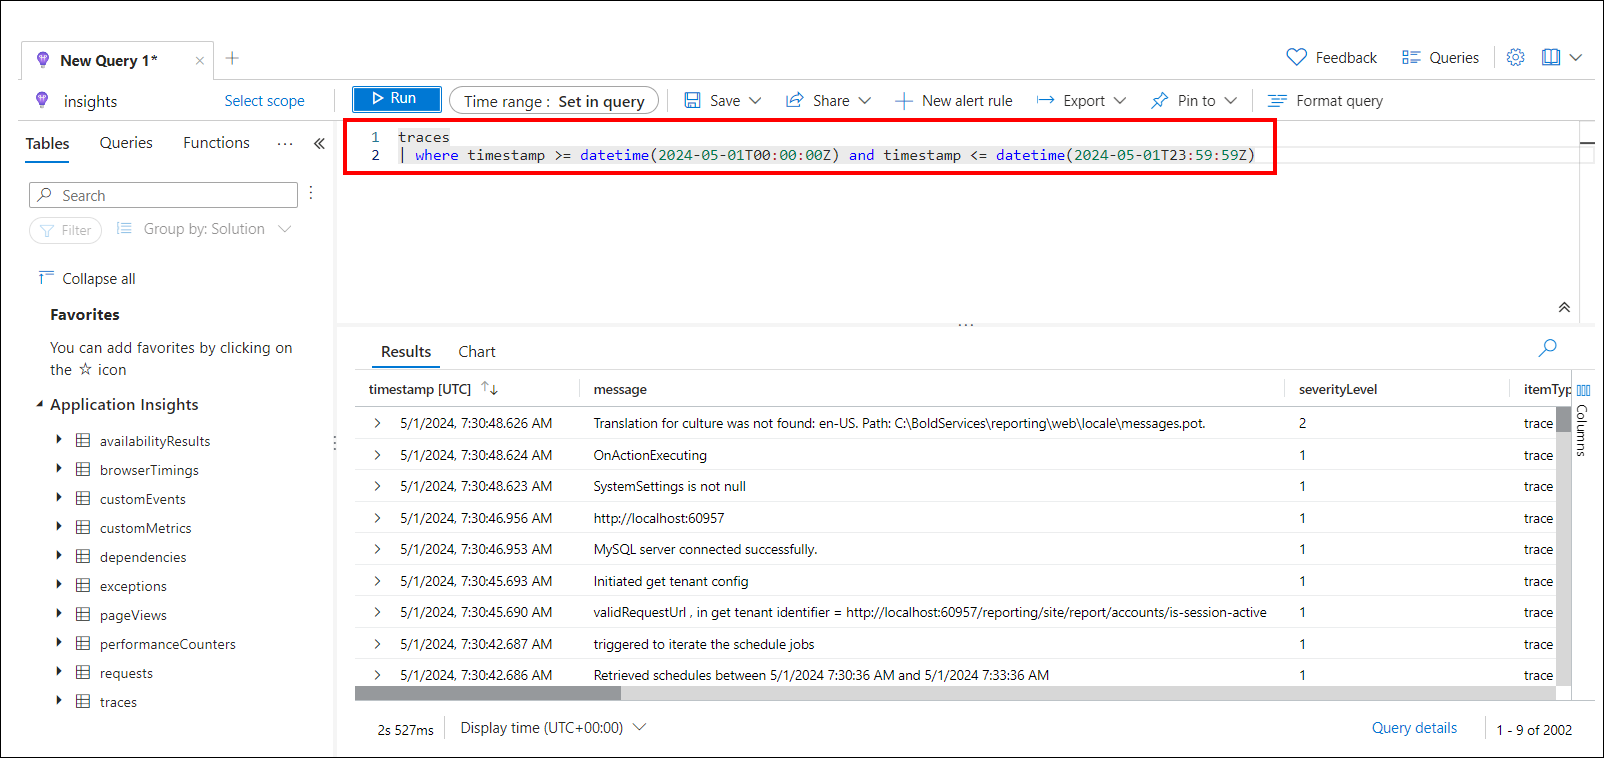
Task: Expand the Pin to dropdown arrow
Action: 1231,101
